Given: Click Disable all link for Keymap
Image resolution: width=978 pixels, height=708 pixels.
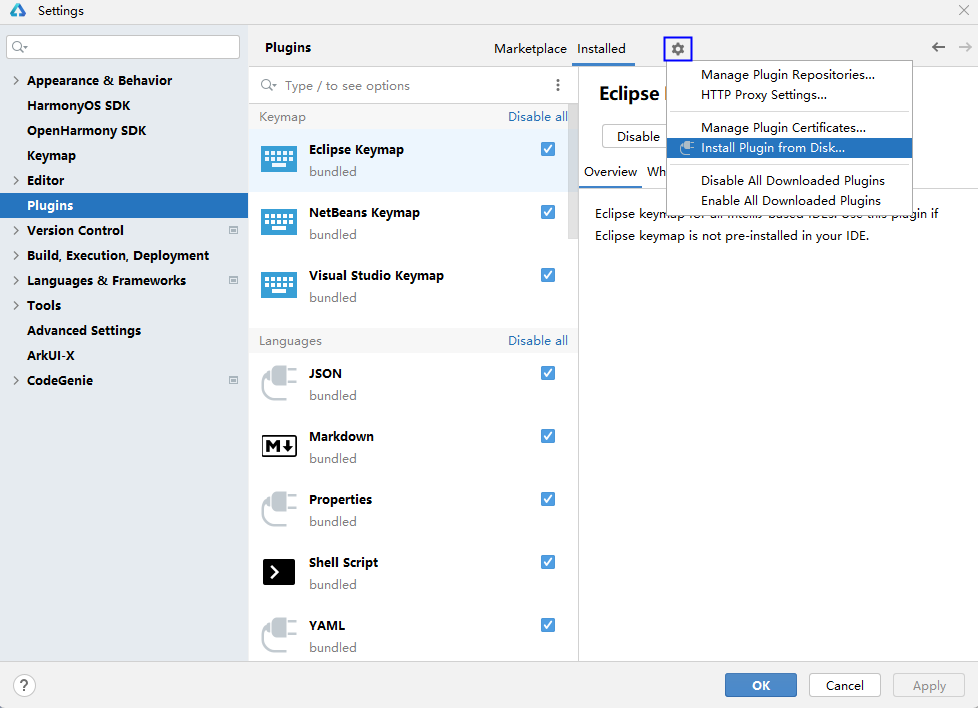Looking at the screenshot, I should click(x=537, y=117).
